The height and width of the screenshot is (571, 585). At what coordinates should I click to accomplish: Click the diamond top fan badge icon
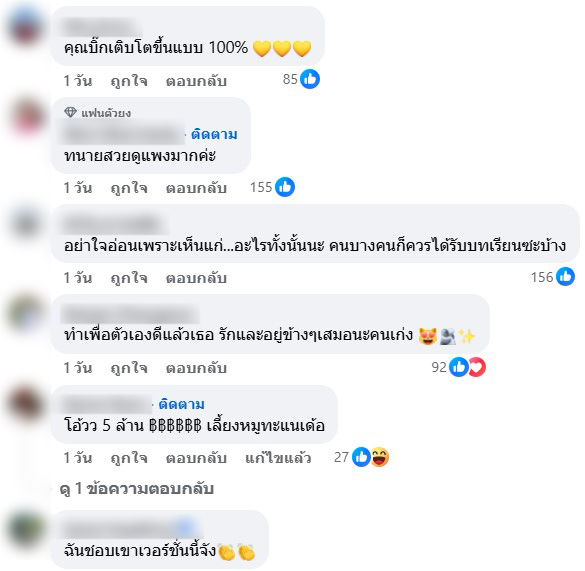click(x=70, y=112)
